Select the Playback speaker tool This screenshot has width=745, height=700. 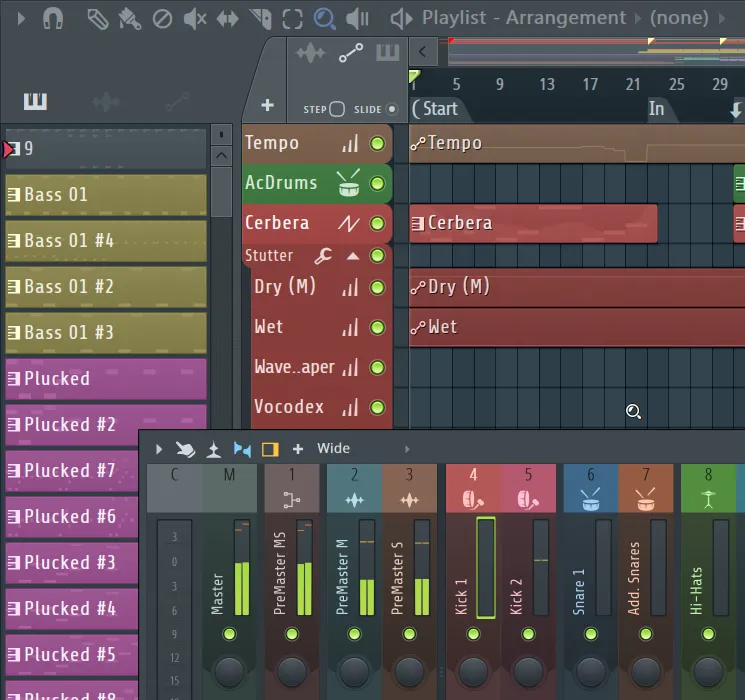coord(357,19)
